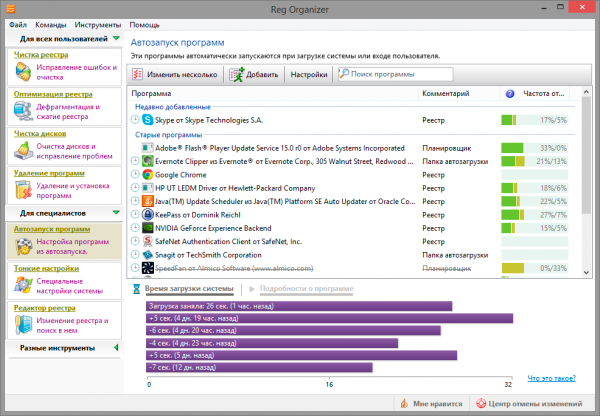Toggle delay clock icon for Snagit row
The width and height of the screenshot is (600, 416).
click(135, 254)
